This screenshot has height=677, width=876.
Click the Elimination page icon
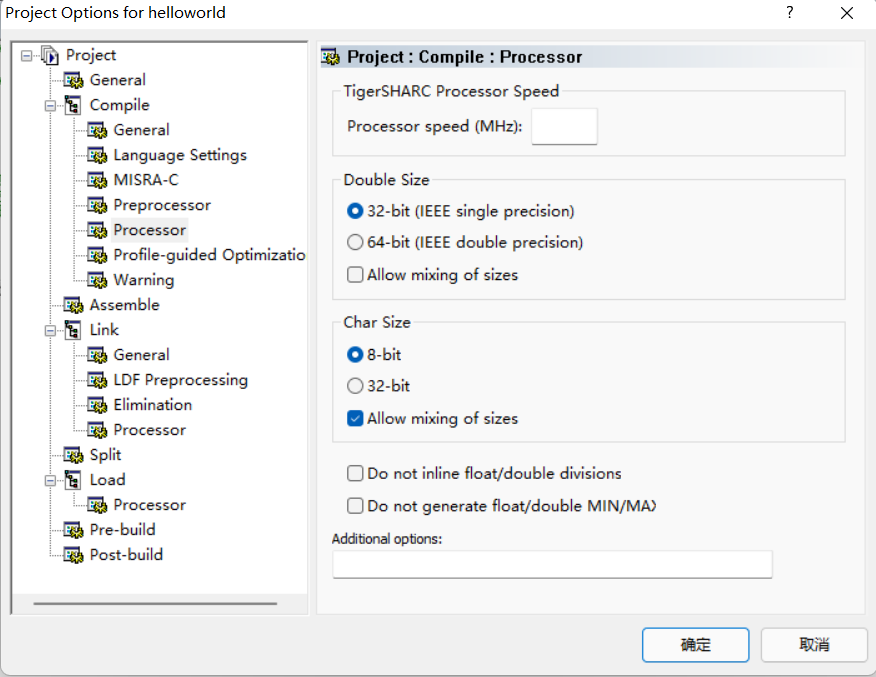pyautogui.click(x=97, y=405)
